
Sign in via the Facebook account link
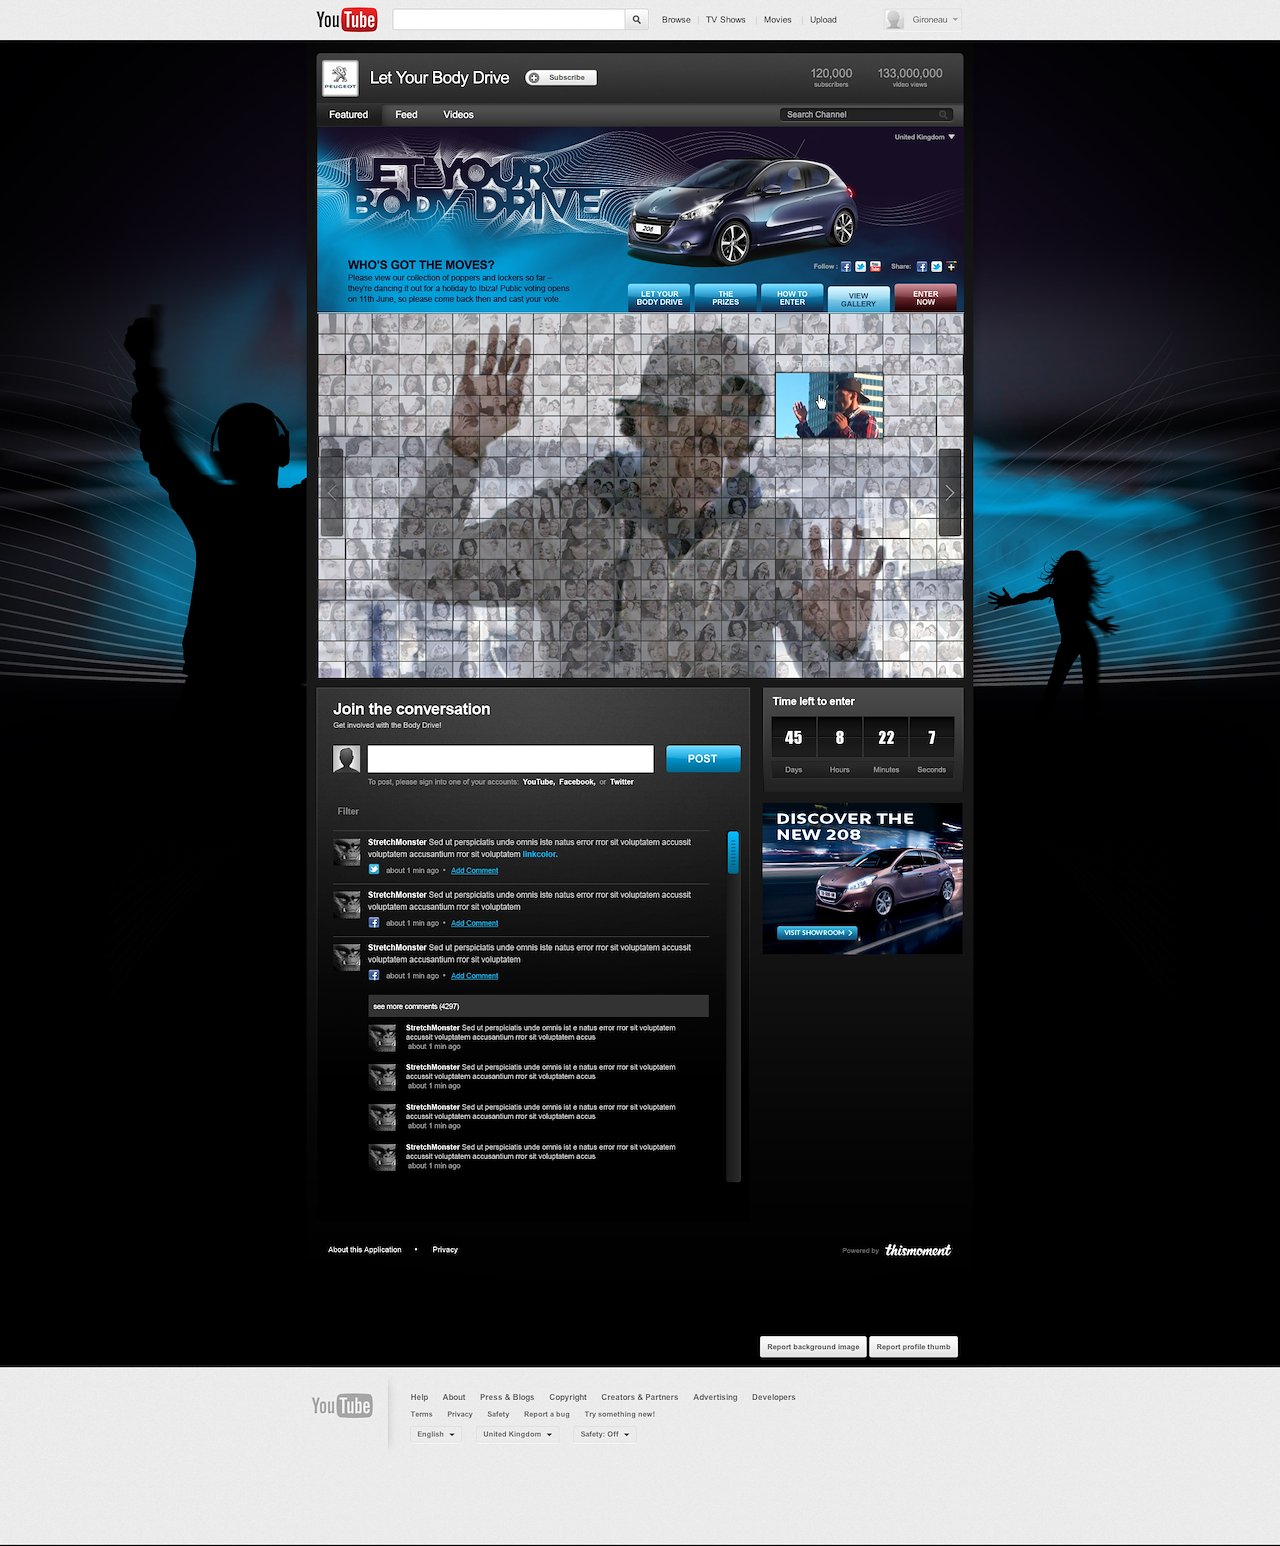click(577, 782)
